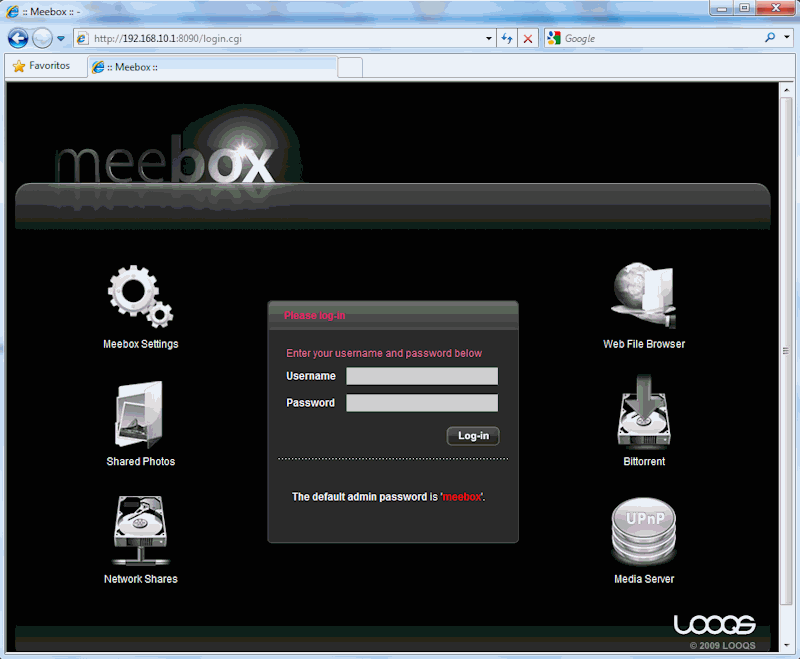The image size is (800, 659).
Task: Click the vertical scrollbar thumb
Action: (786, 351)
